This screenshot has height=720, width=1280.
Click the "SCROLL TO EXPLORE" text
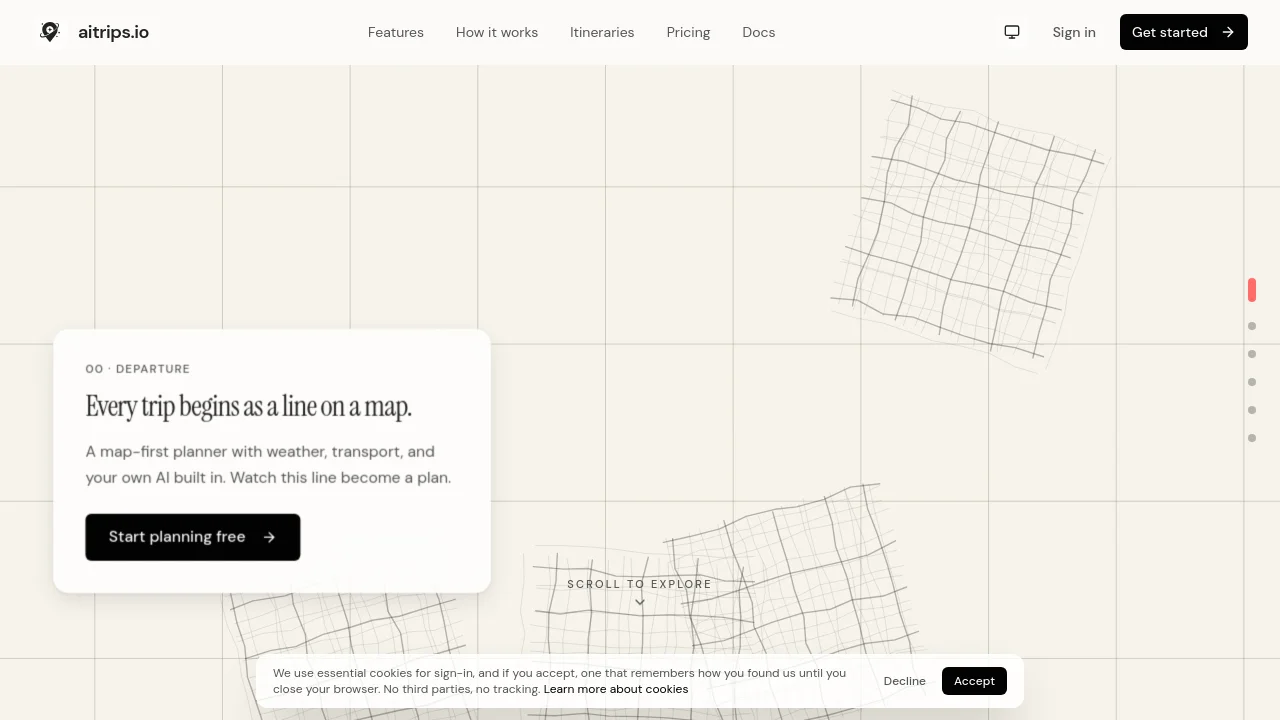point(640,584)
